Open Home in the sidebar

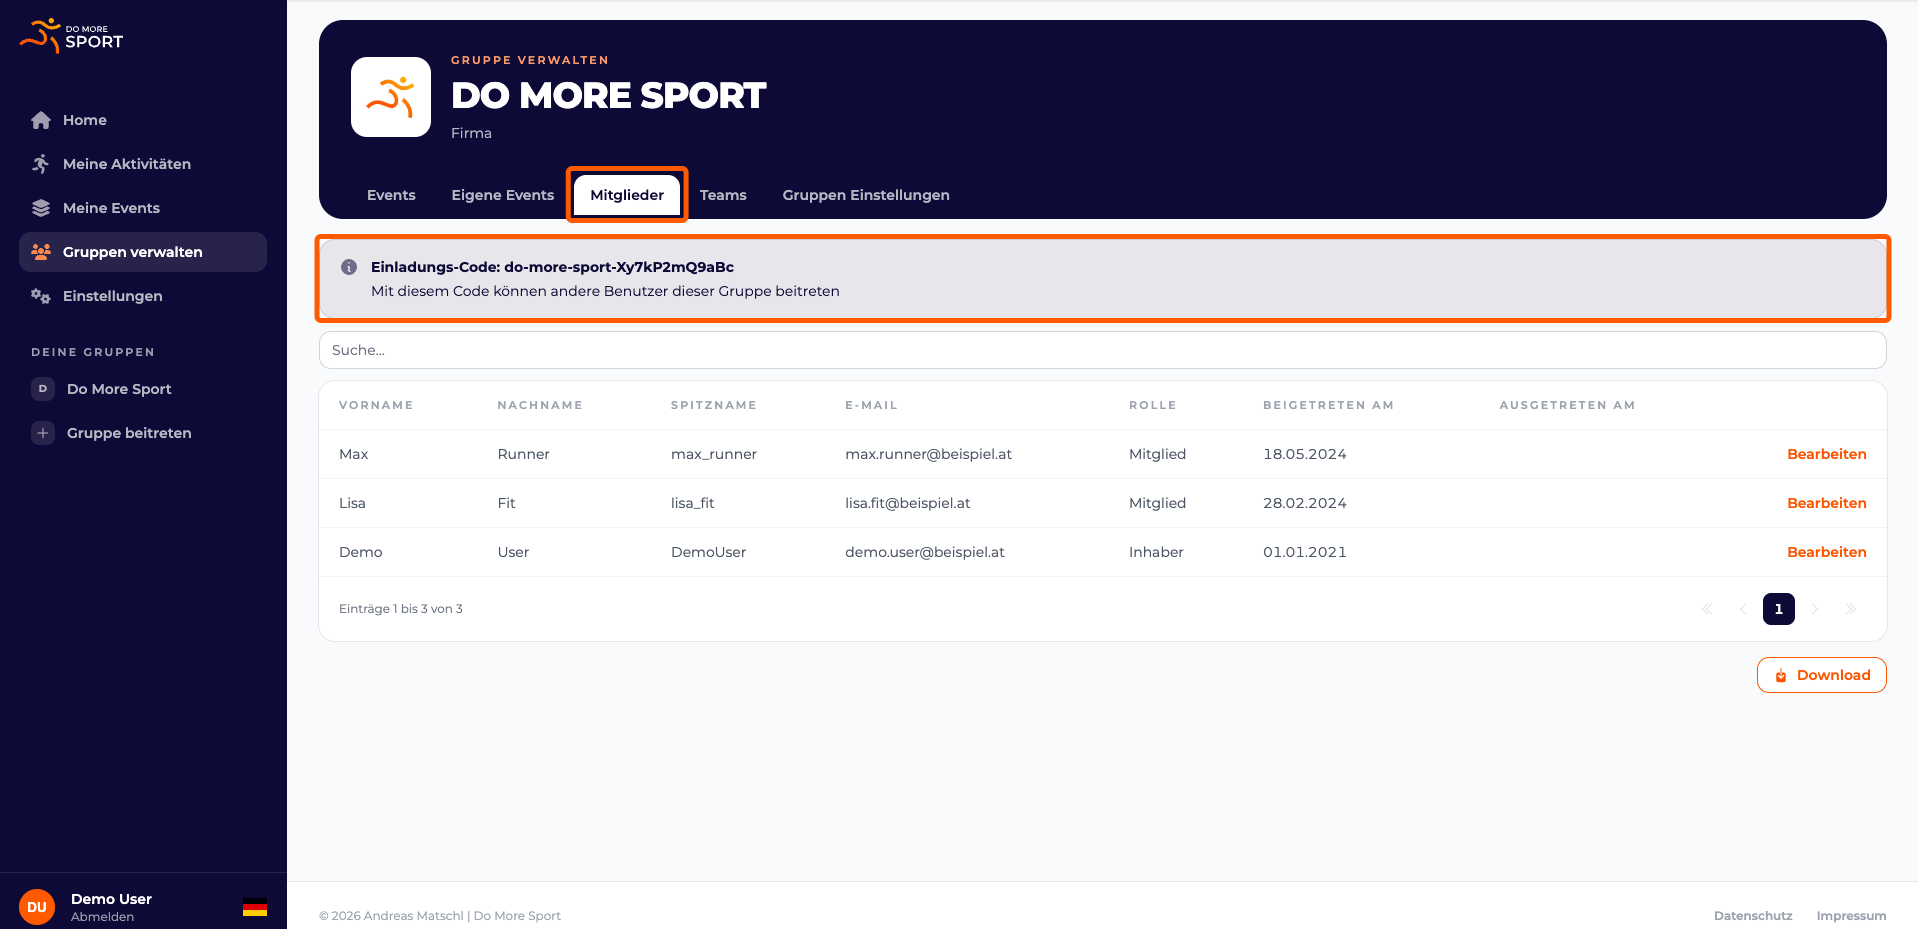tap(143, 120)
